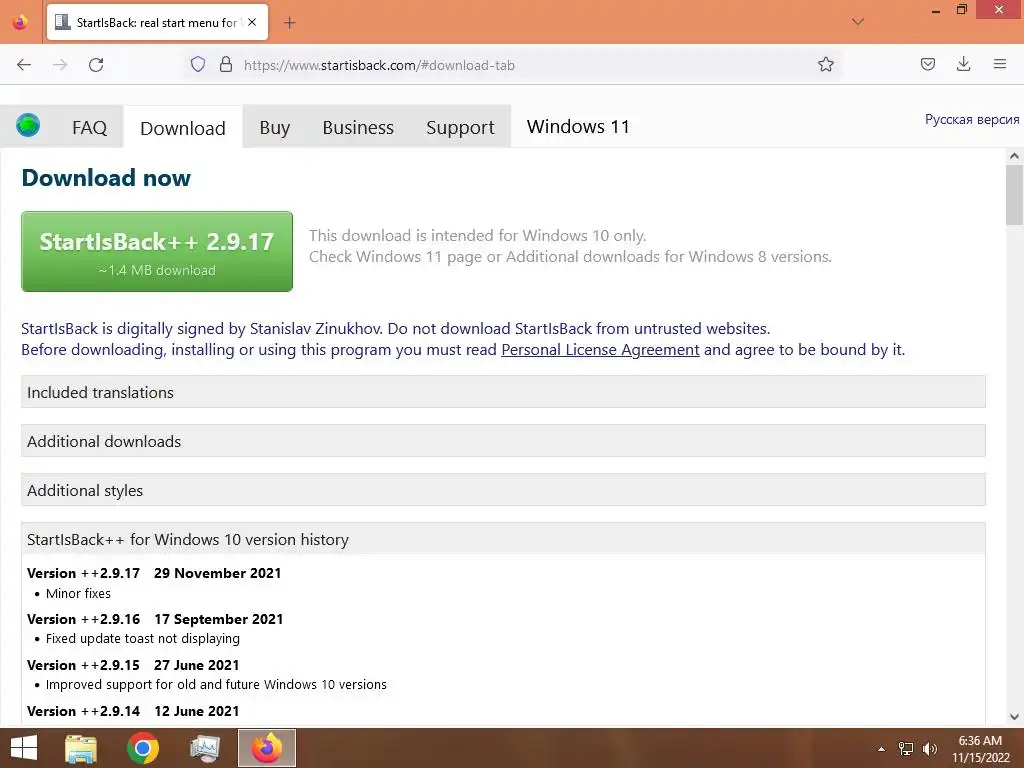Close the StartIsBack tab
This screenshot has height=768, width=1024.
coord(252,22)
